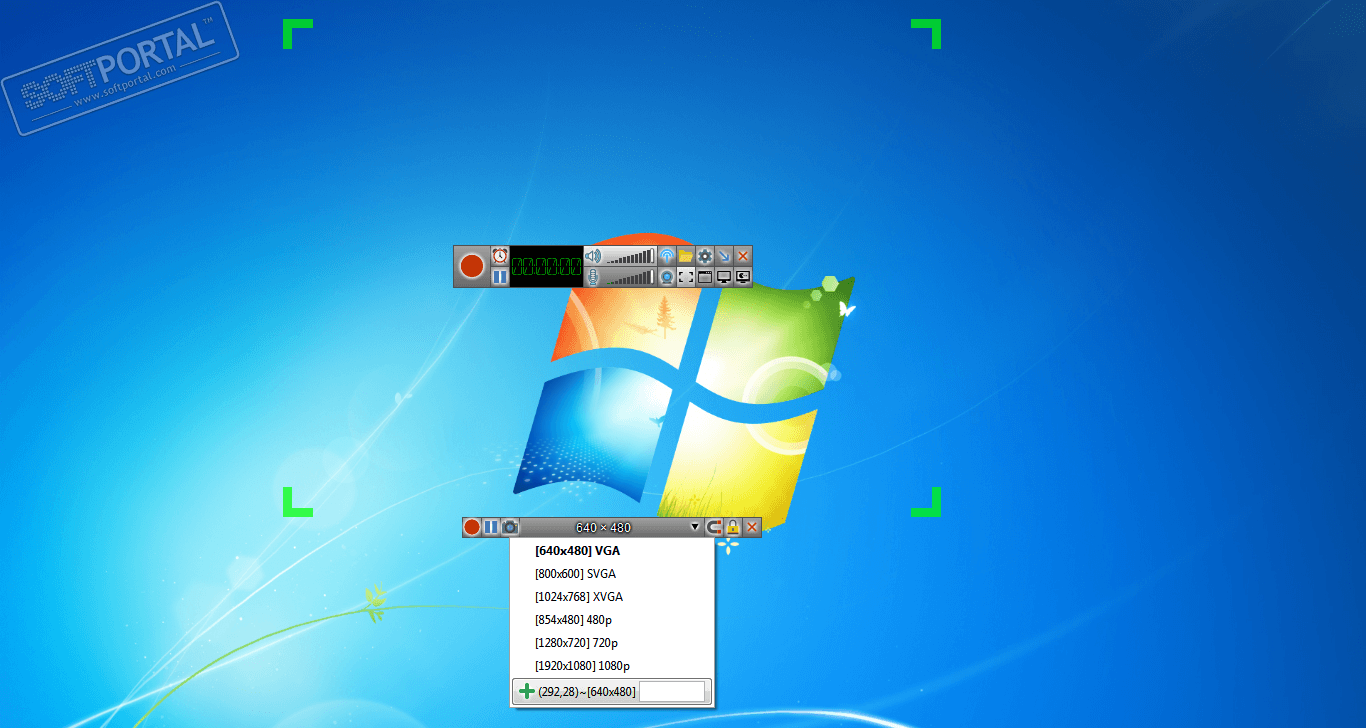Viewport: 1366px width, 728px height.
Task: Start recording with the large red record button
Action: pyautogui.click(x=472, y=267)
